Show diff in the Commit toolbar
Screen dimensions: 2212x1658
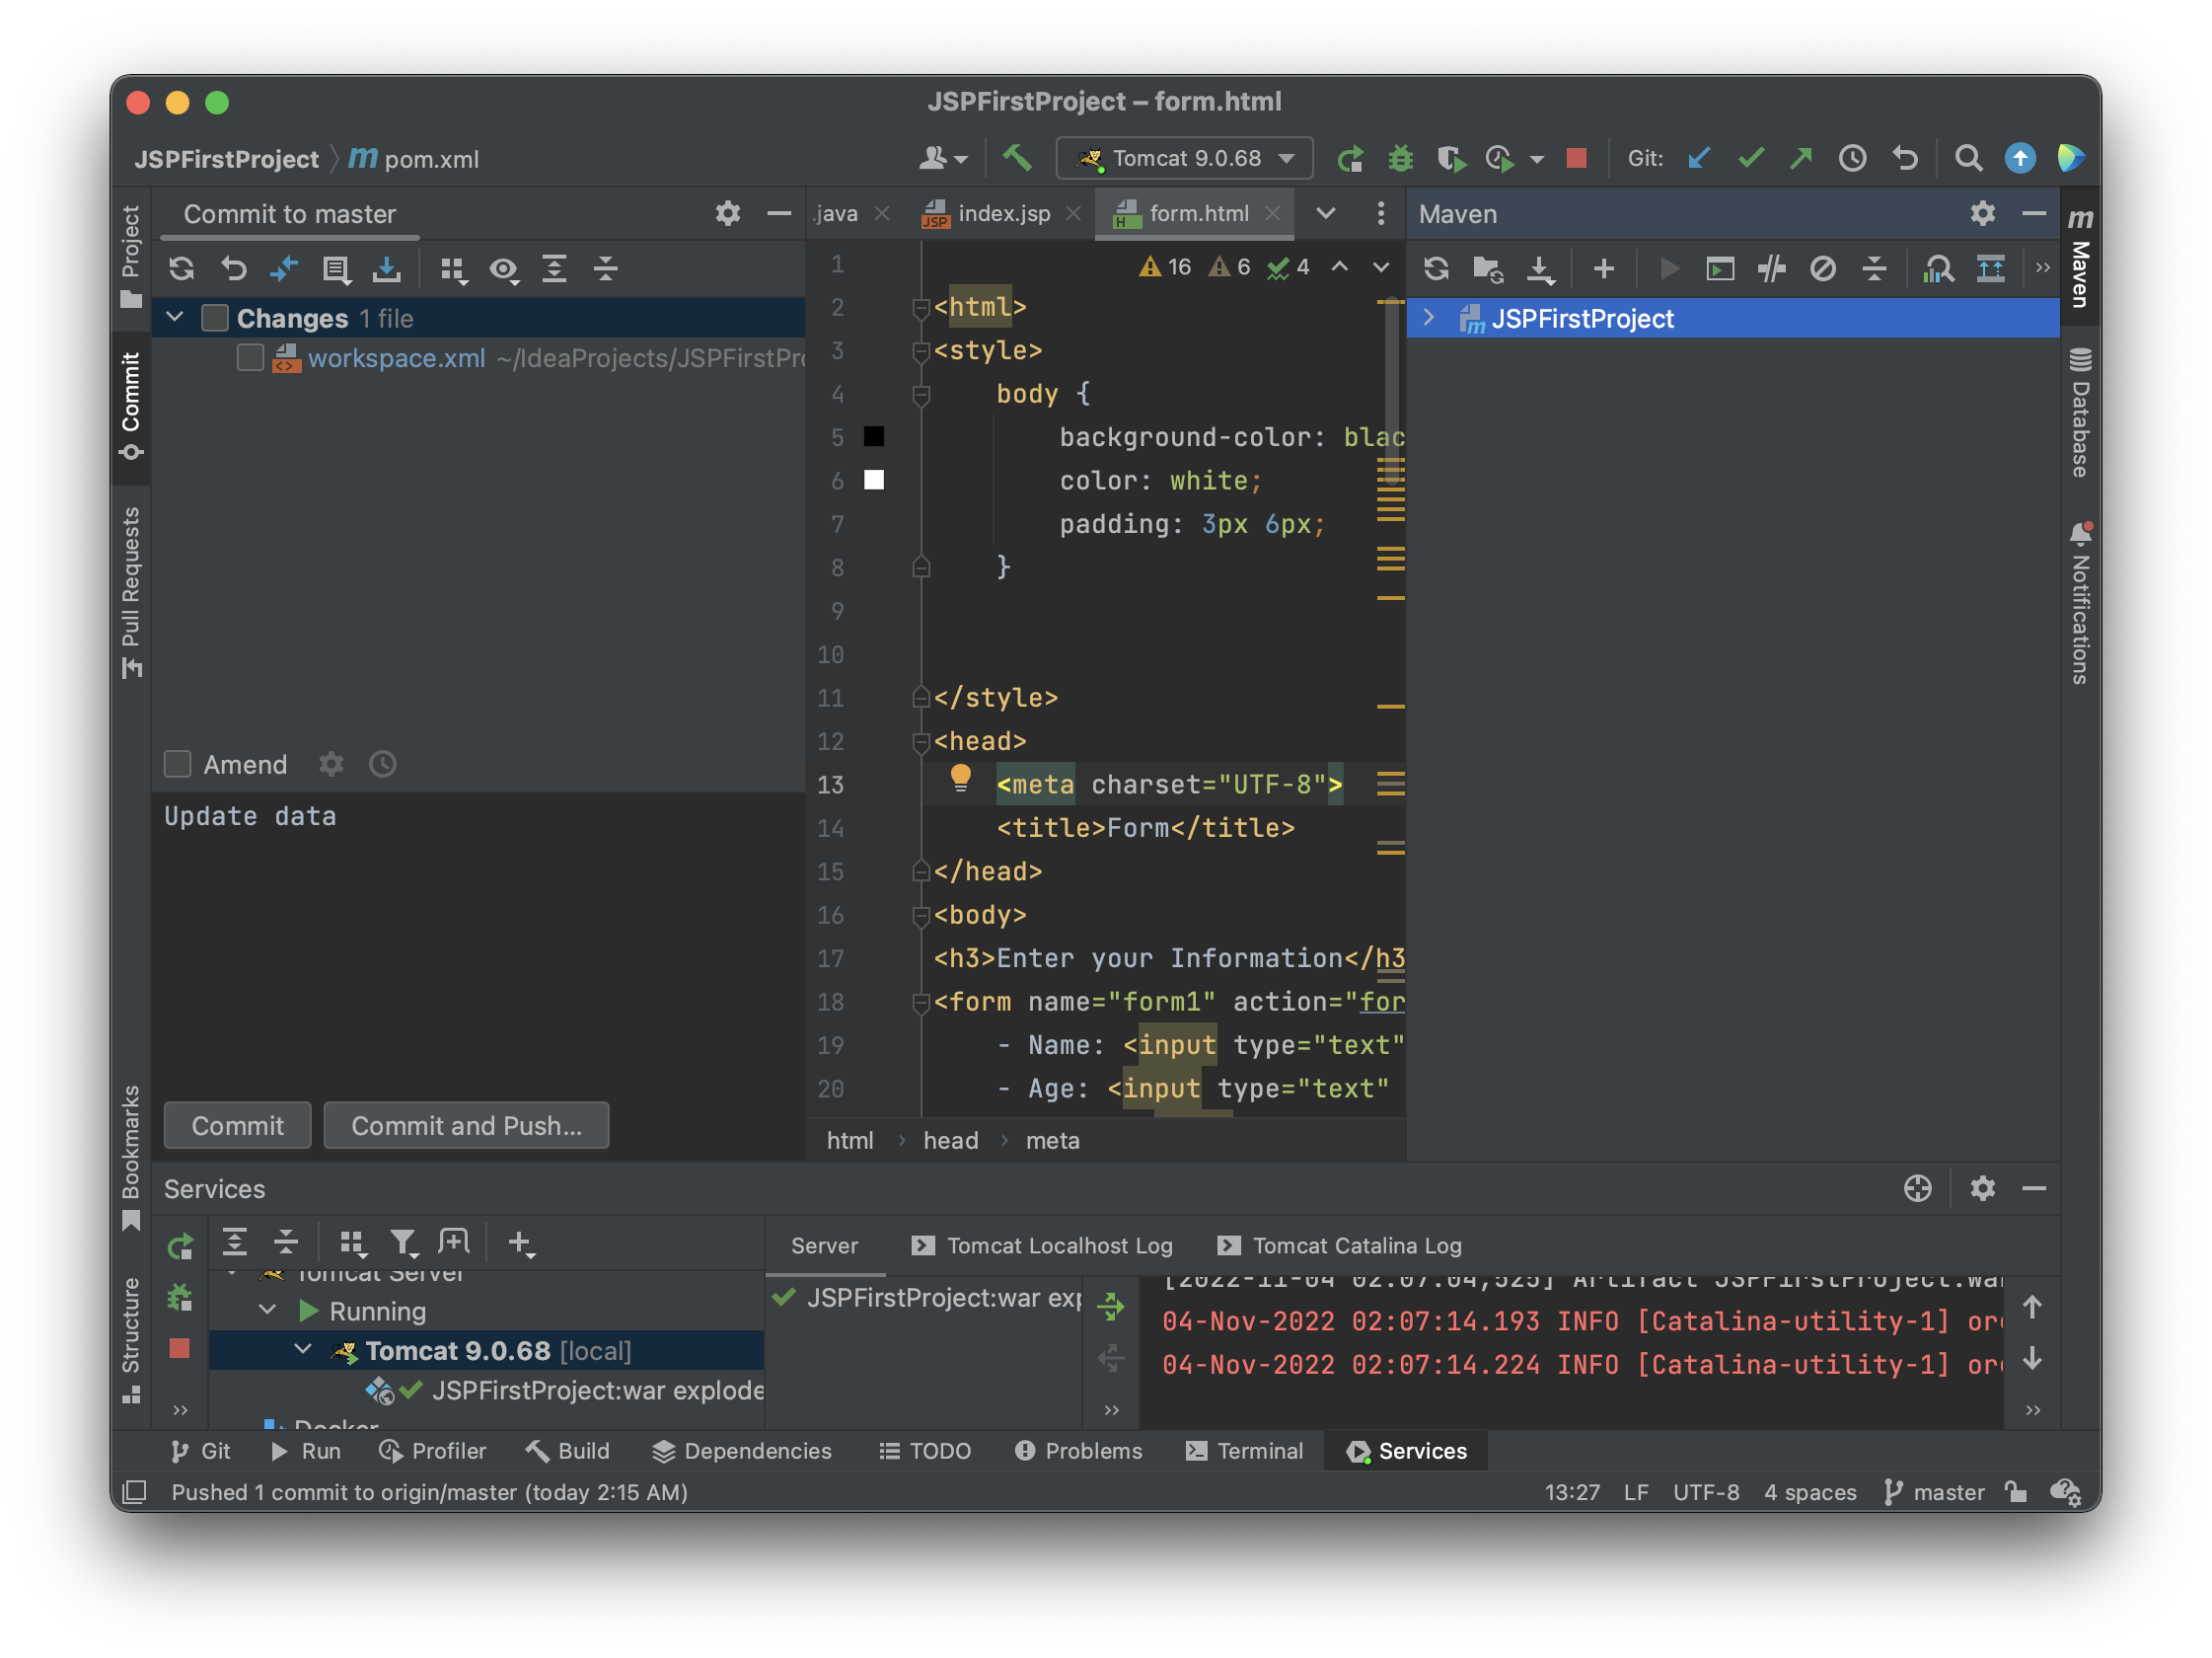point(284,268)
